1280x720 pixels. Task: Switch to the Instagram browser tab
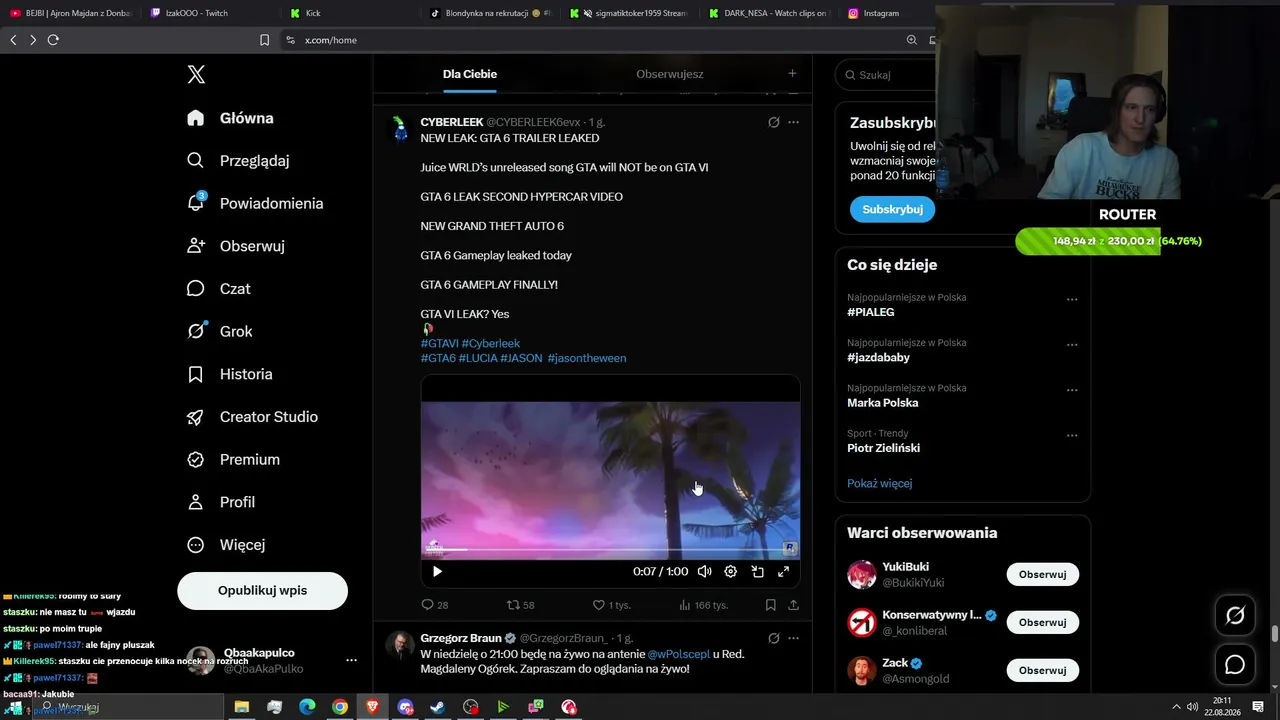pos(873,13)
